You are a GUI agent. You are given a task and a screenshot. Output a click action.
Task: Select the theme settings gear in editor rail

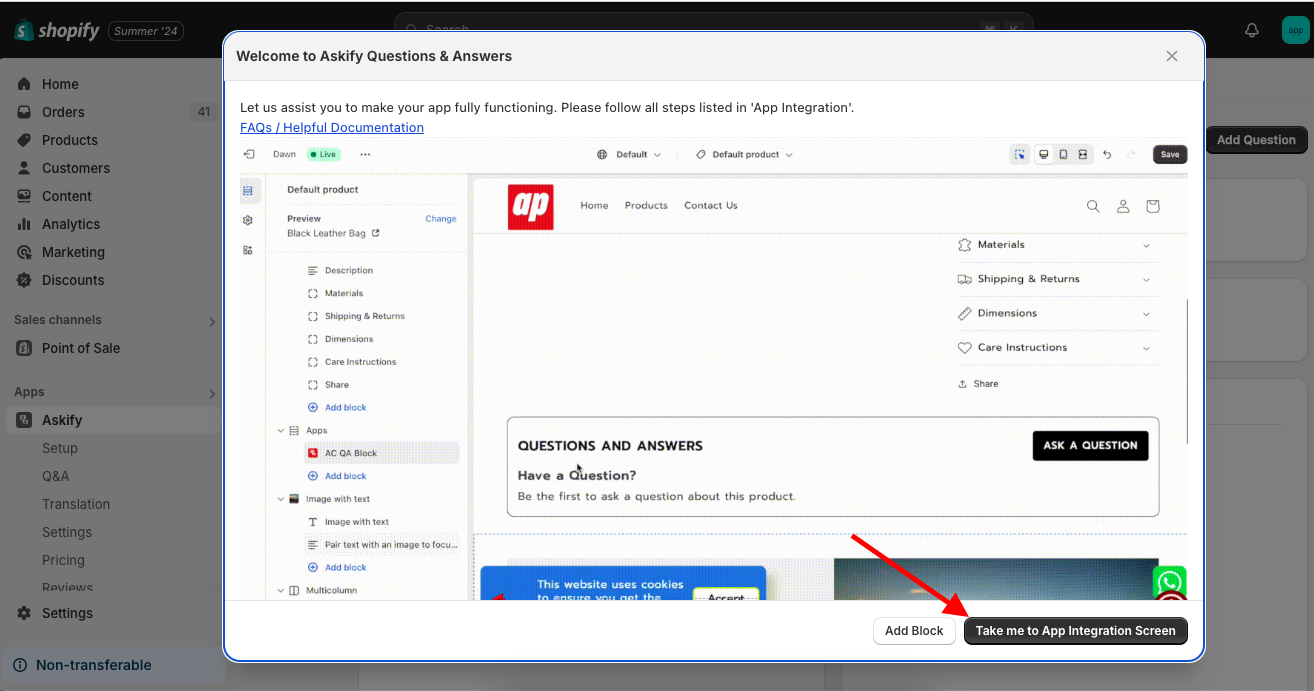[x=248, y=220]
